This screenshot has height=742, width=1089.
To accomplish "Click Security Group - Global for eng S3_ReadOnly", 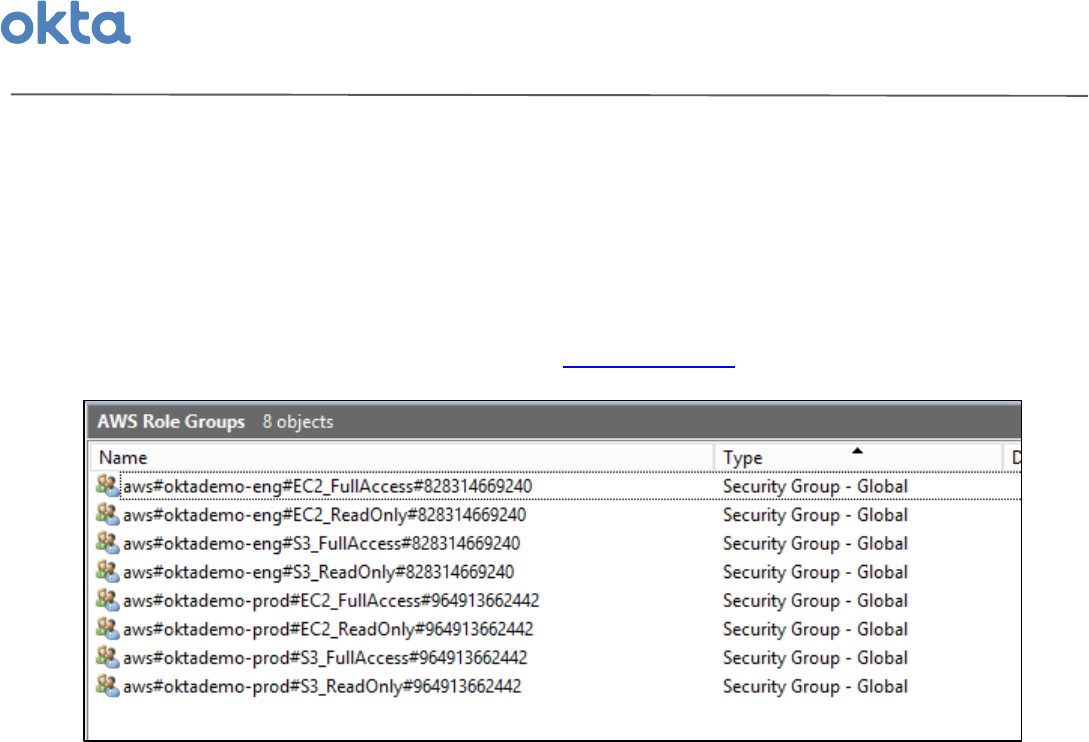I will tap(815, 572).
